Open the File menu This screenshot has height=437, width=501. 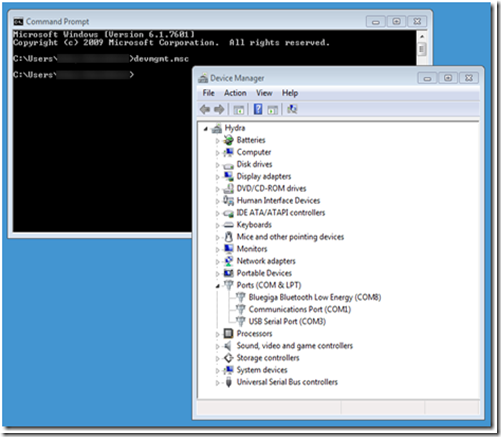pyautogui.click(x=209, y=93)
